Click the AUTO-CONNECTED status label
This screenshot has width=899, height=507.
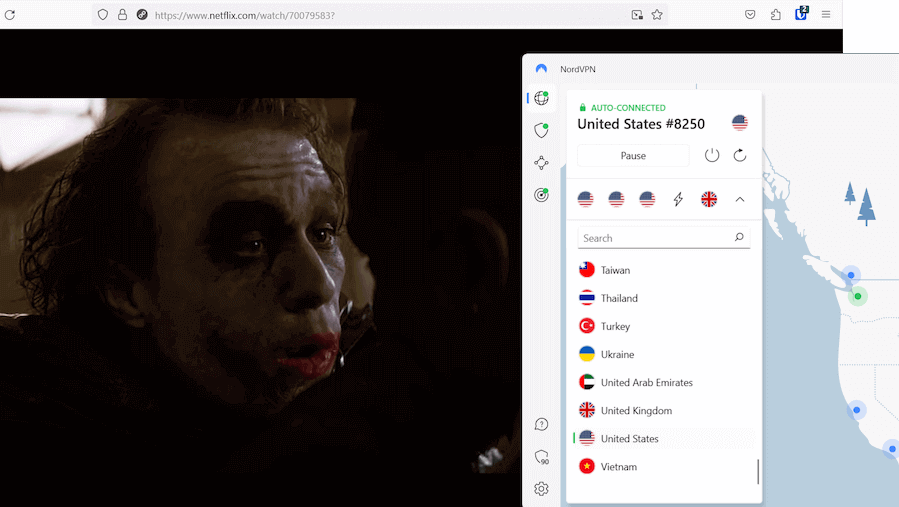628,108
